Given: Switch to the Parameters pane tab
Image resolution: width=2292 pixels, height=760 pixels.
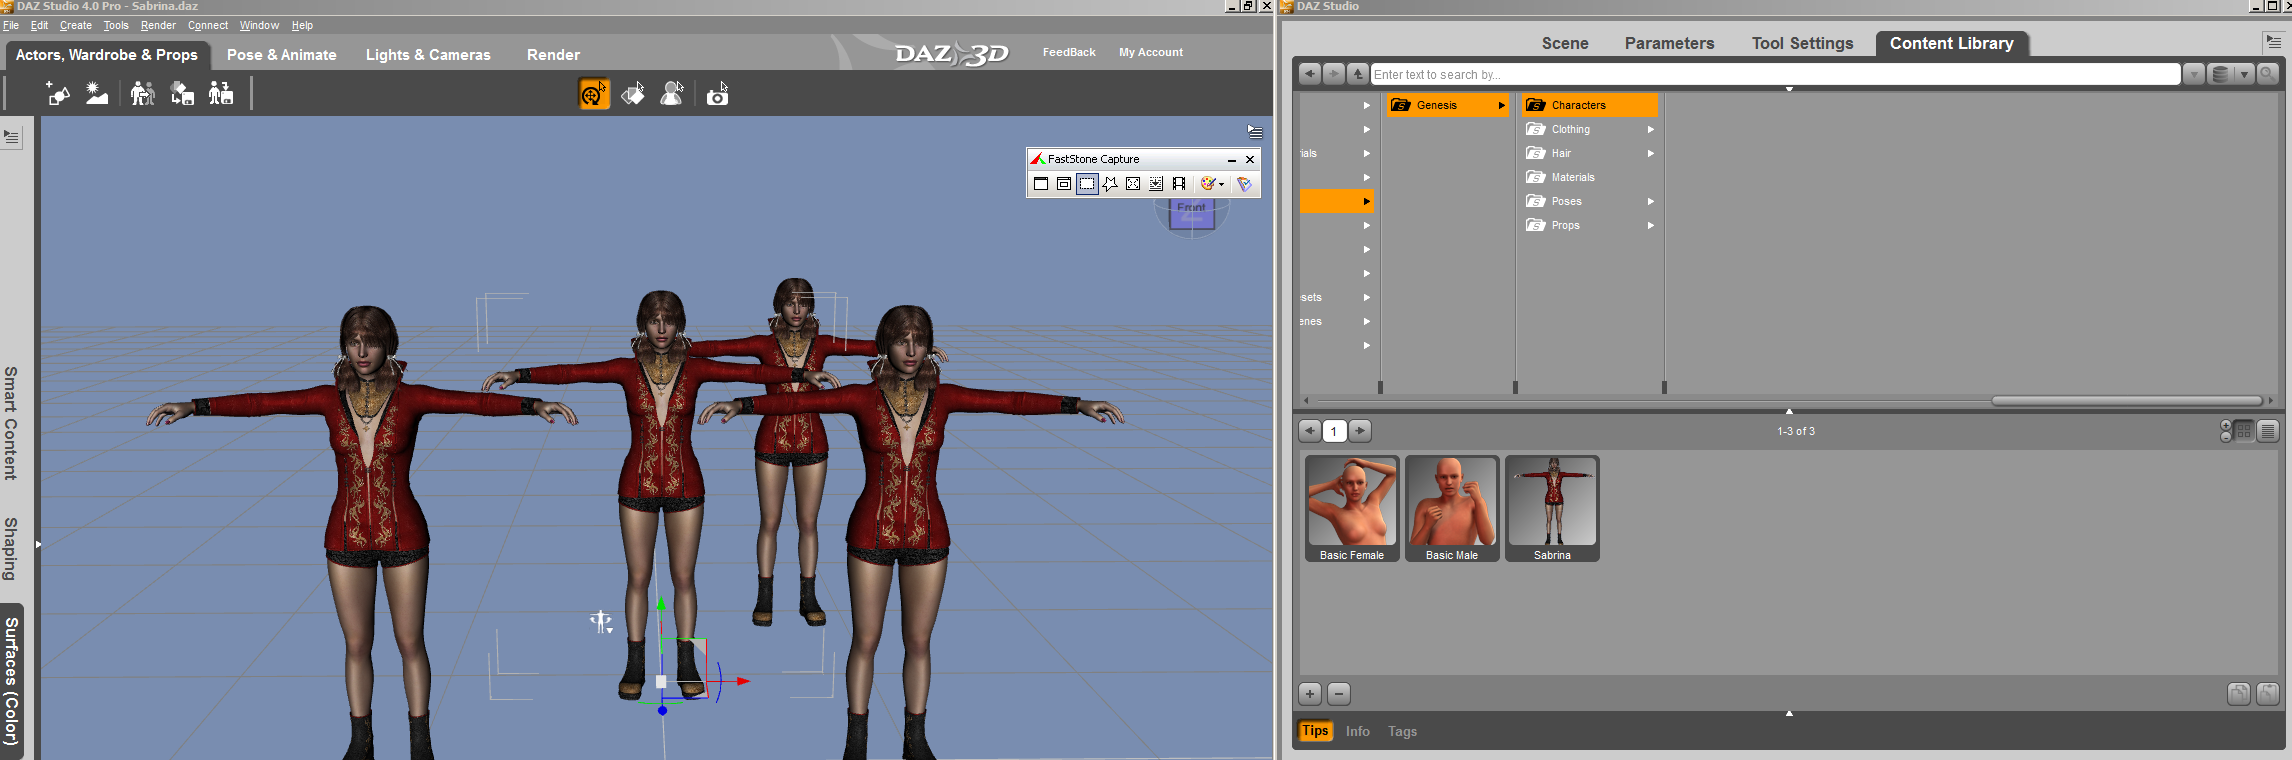Looking at the screenshot, I should point(1669,43).
